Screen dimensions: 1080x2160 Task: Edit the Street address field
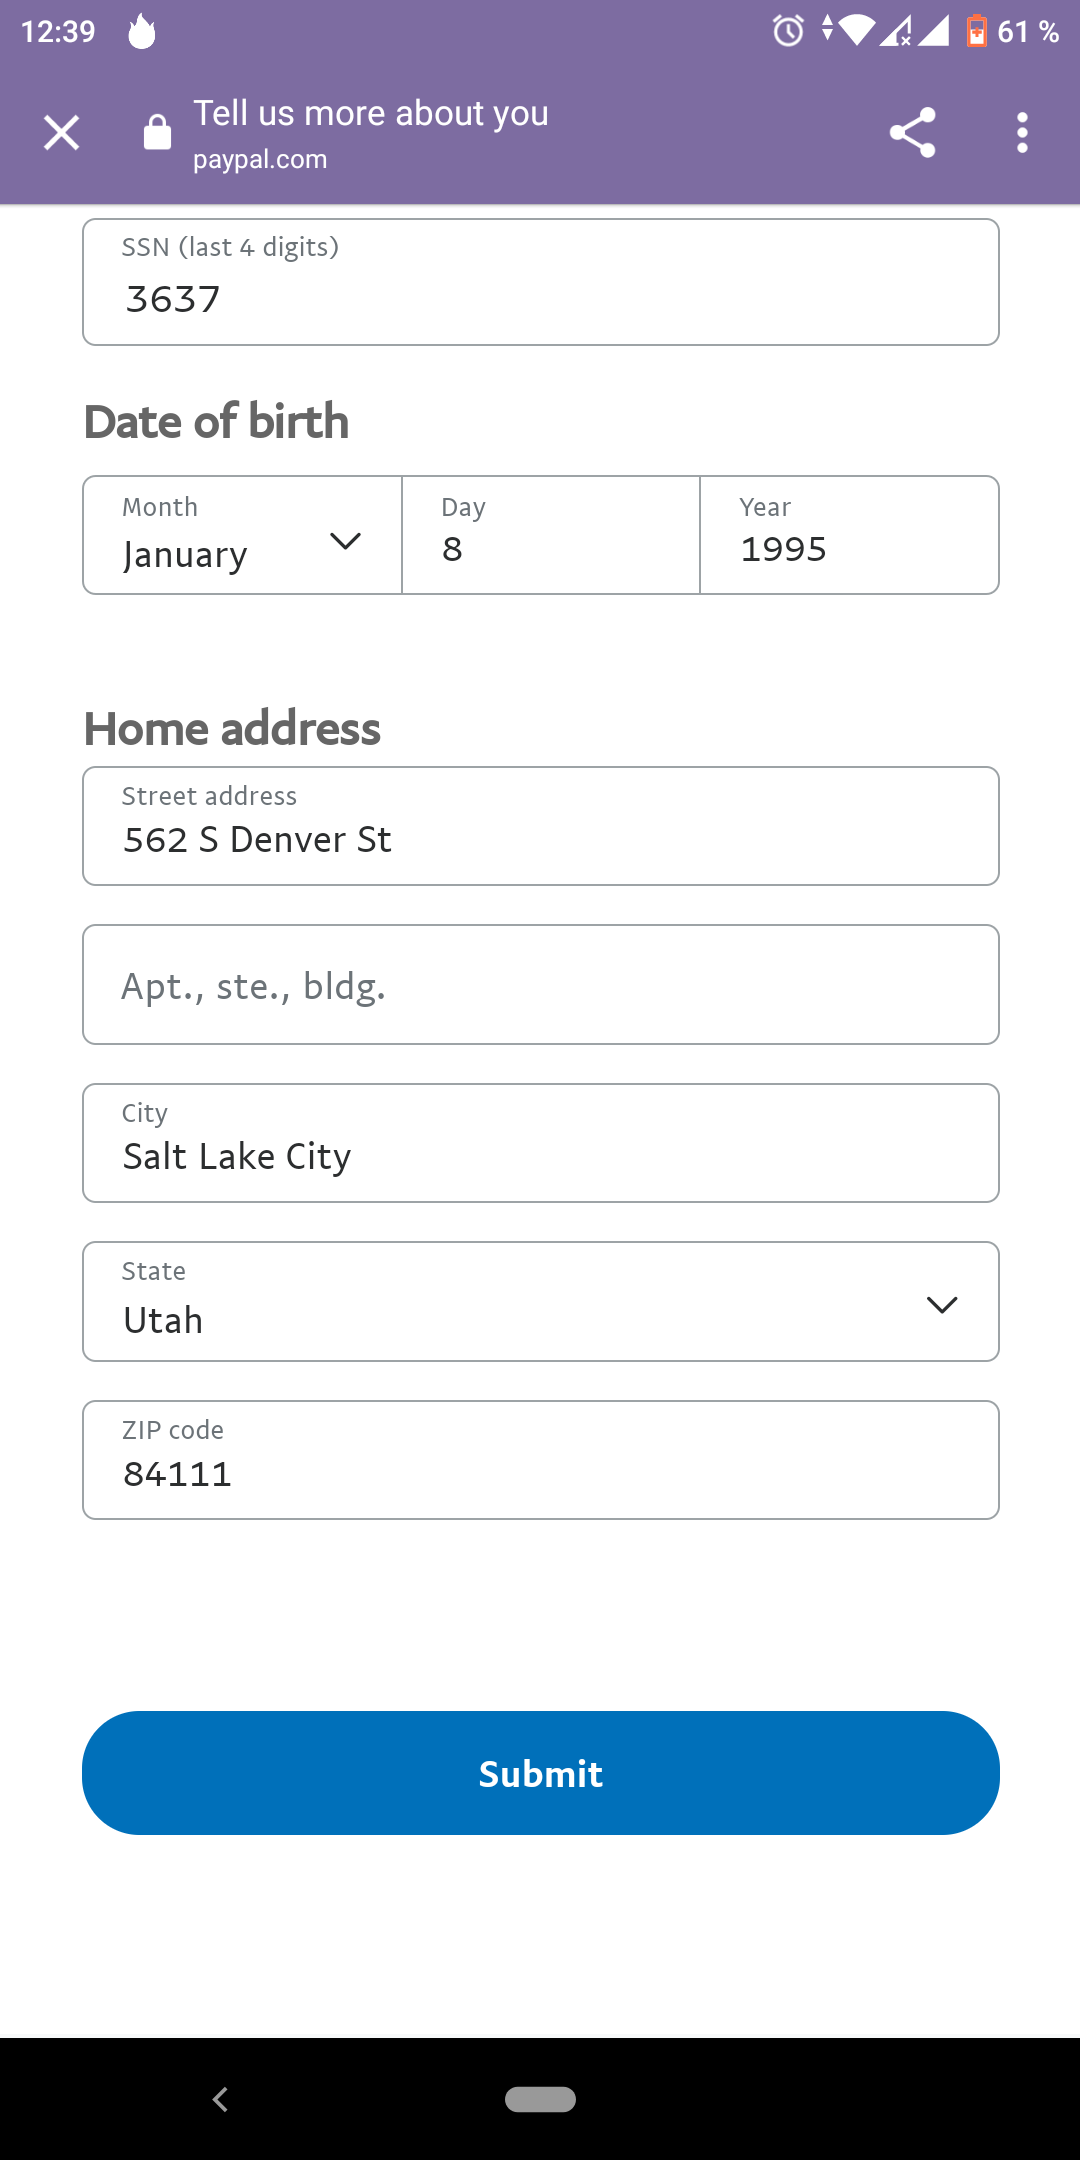[x=541, y=826]
